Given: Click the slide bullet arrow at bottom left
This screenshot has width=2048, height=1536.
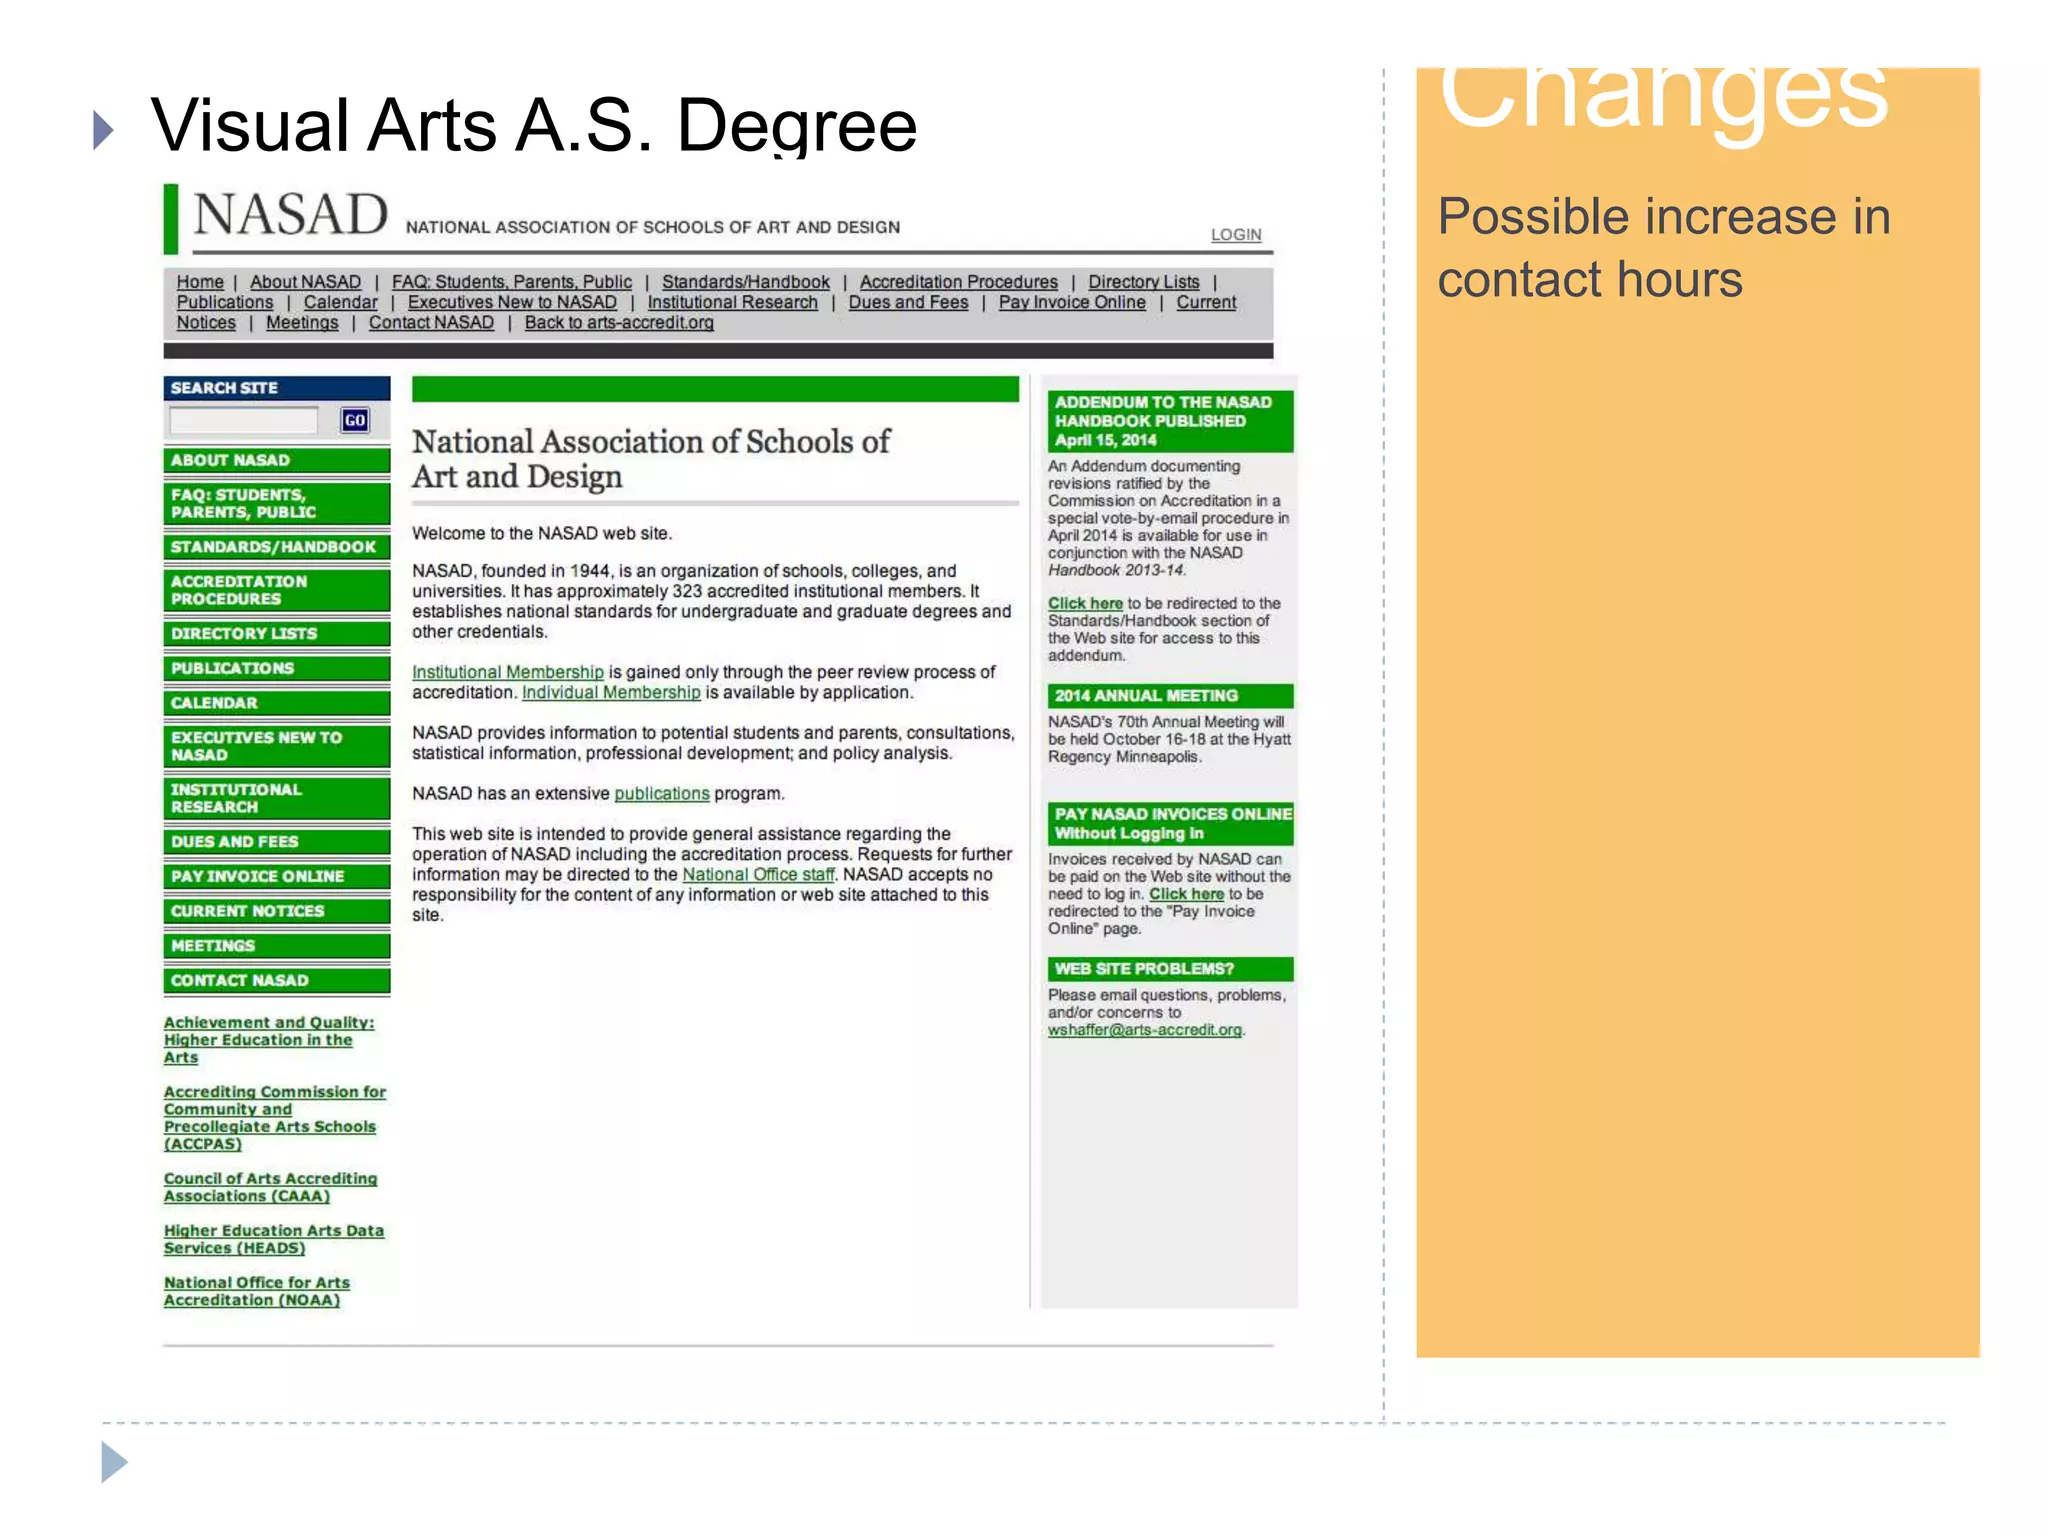Looking at the screenshot, I should [114, 1462].
